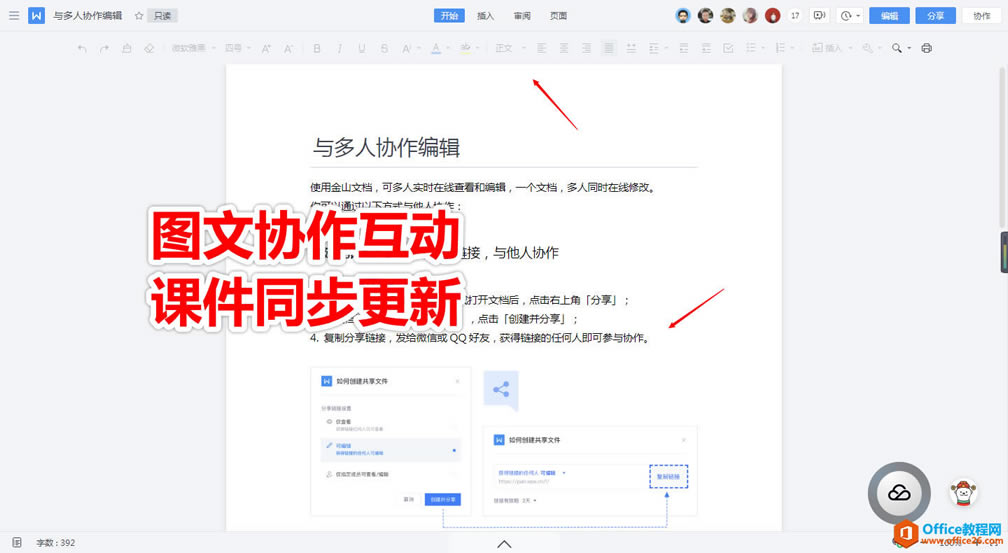Viewport: 1008px width, 553px height.
Task: Click the filename in the title bar
Action: point(87,15)
